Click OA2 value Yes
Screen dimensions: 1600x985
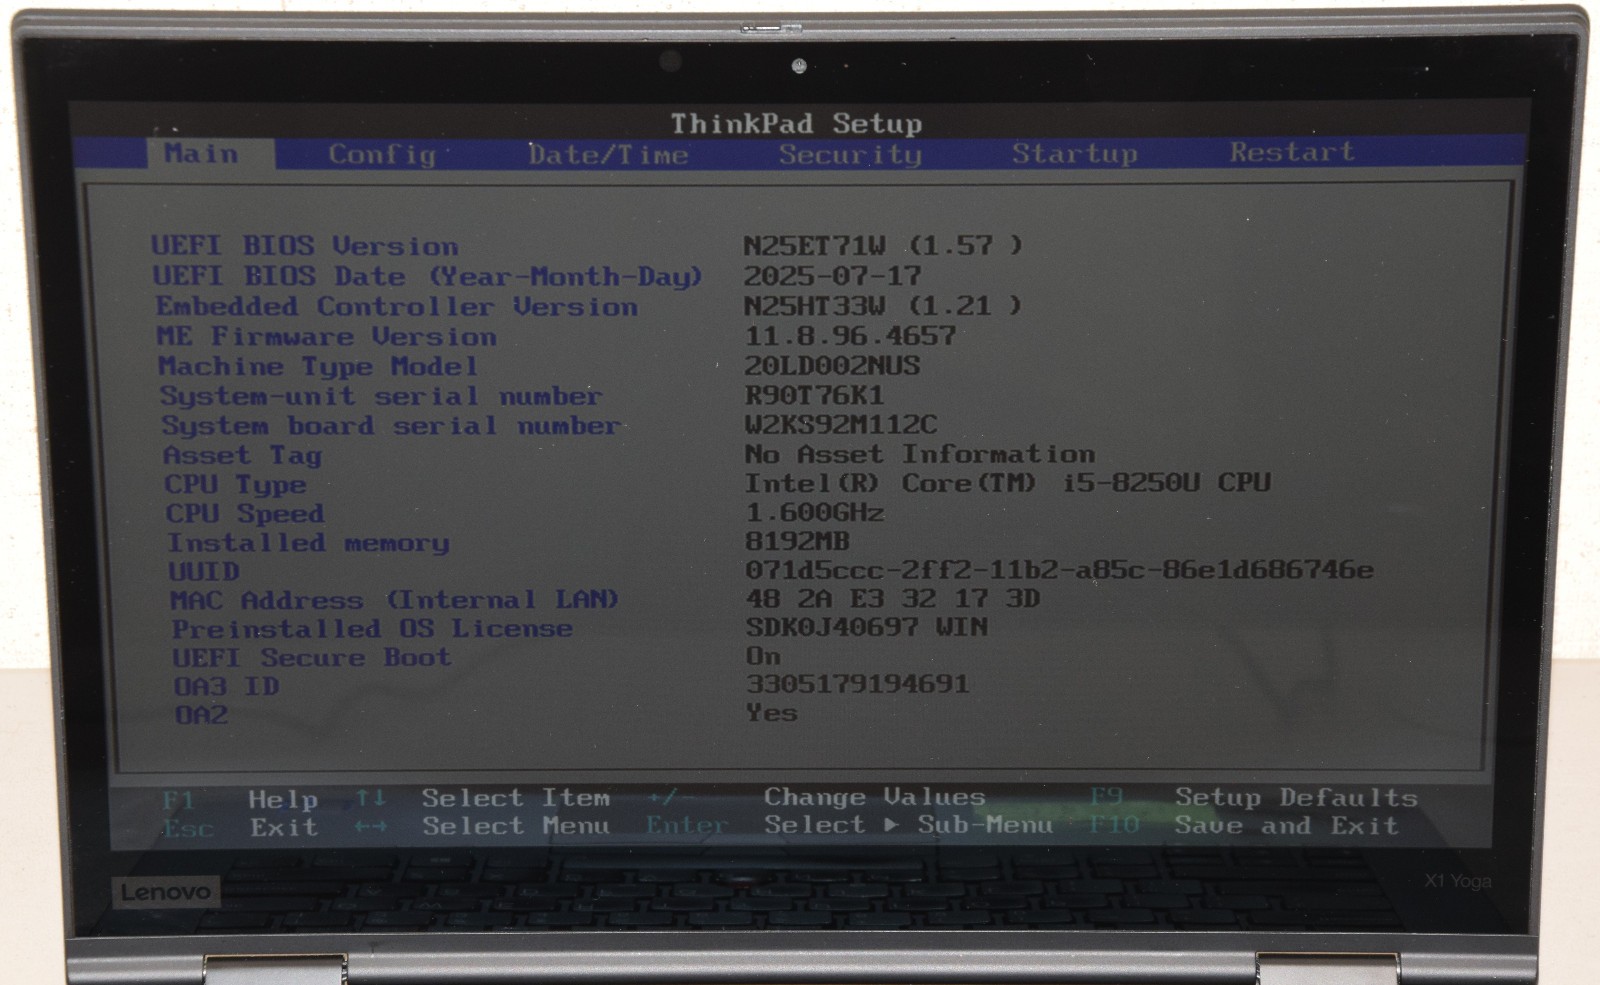(x=772, y=713)
